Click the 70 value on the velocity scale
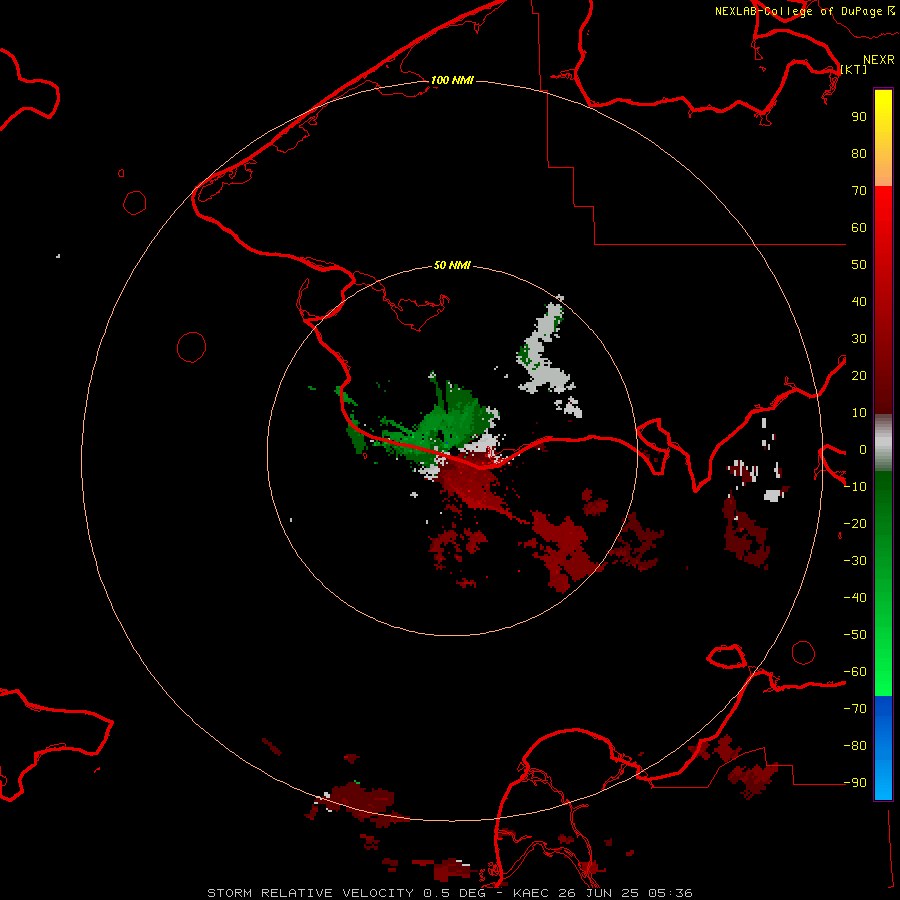Screen dimensions: 900x900 pos(859,191)
